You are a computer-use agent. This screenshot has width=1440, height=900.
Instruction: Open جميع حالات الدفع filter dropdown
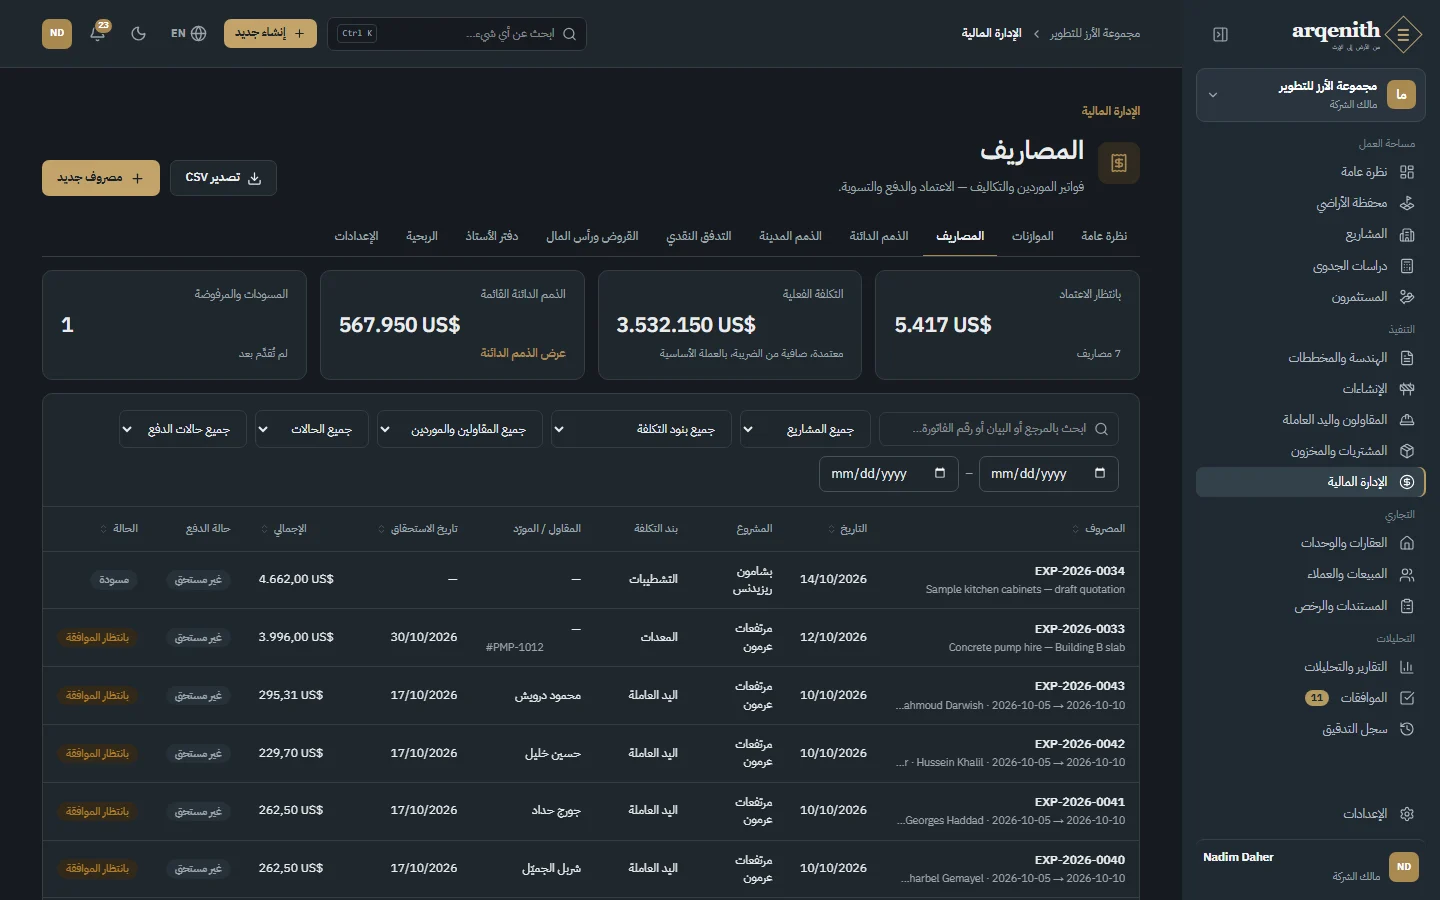[183, 429]
